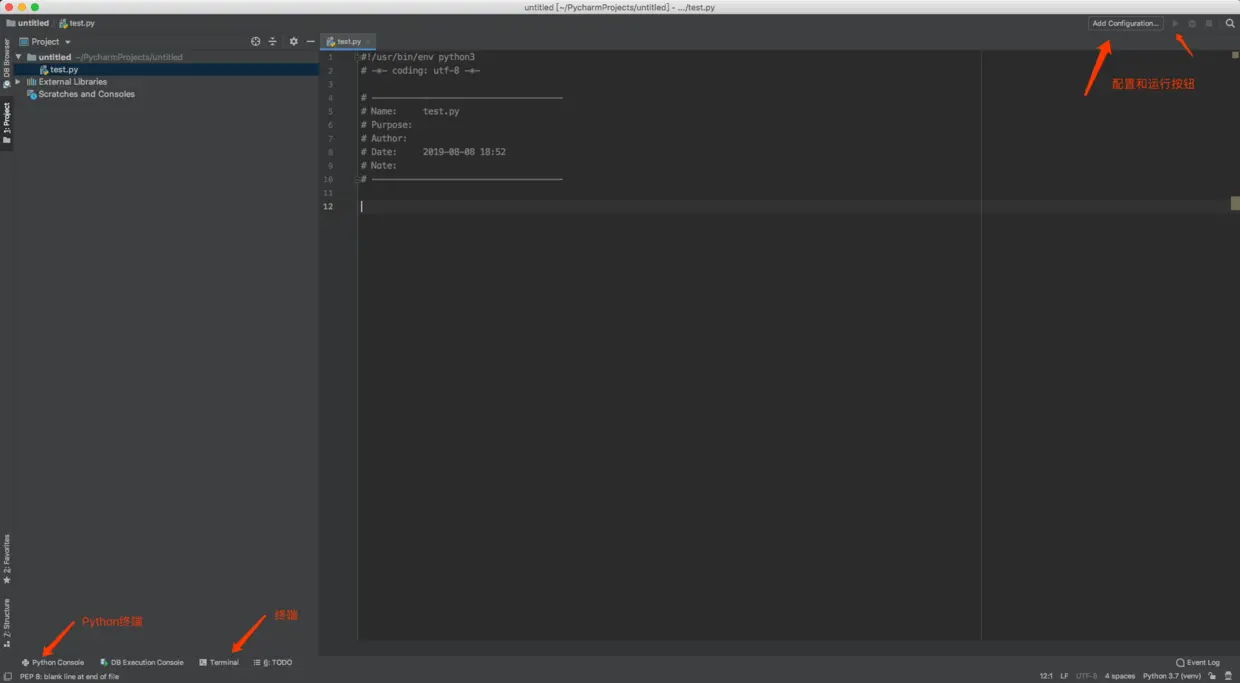This screenshot has width=1240, height=683.
Task: Open the Search Everywhere magnifier
Action: [1230, 22]
